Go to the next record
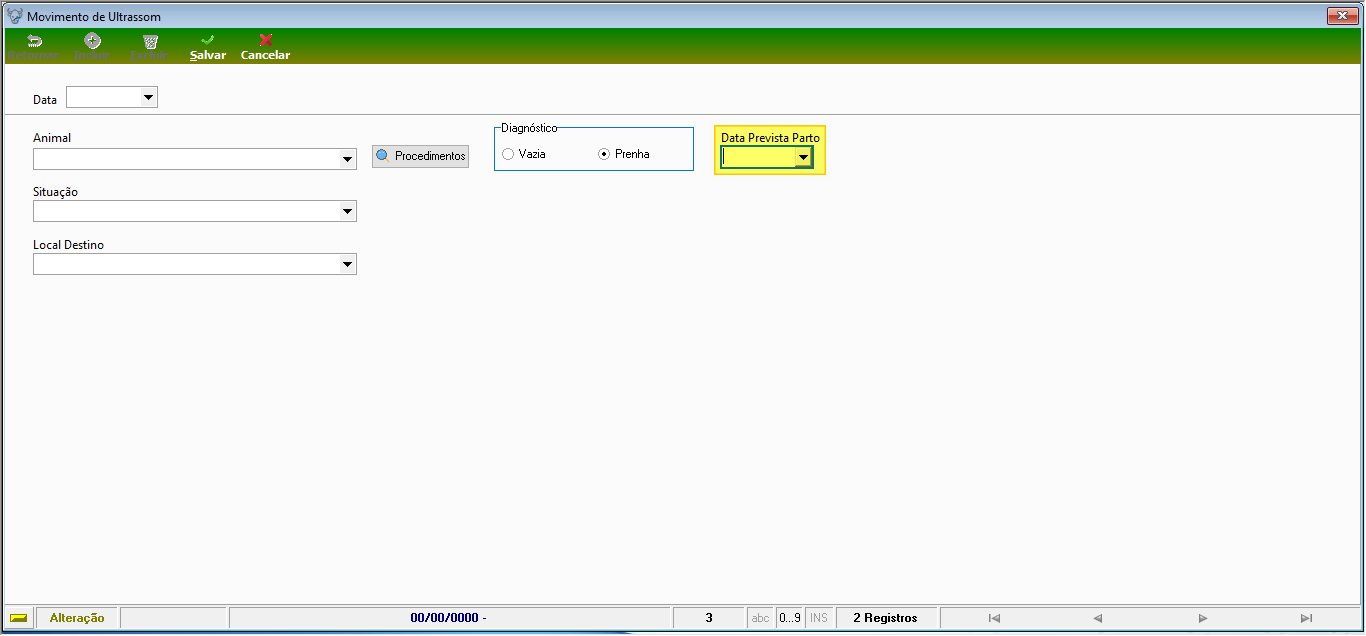This screenshot has height=636, width=1366. pyautogui.click(x=1203, y=618)
